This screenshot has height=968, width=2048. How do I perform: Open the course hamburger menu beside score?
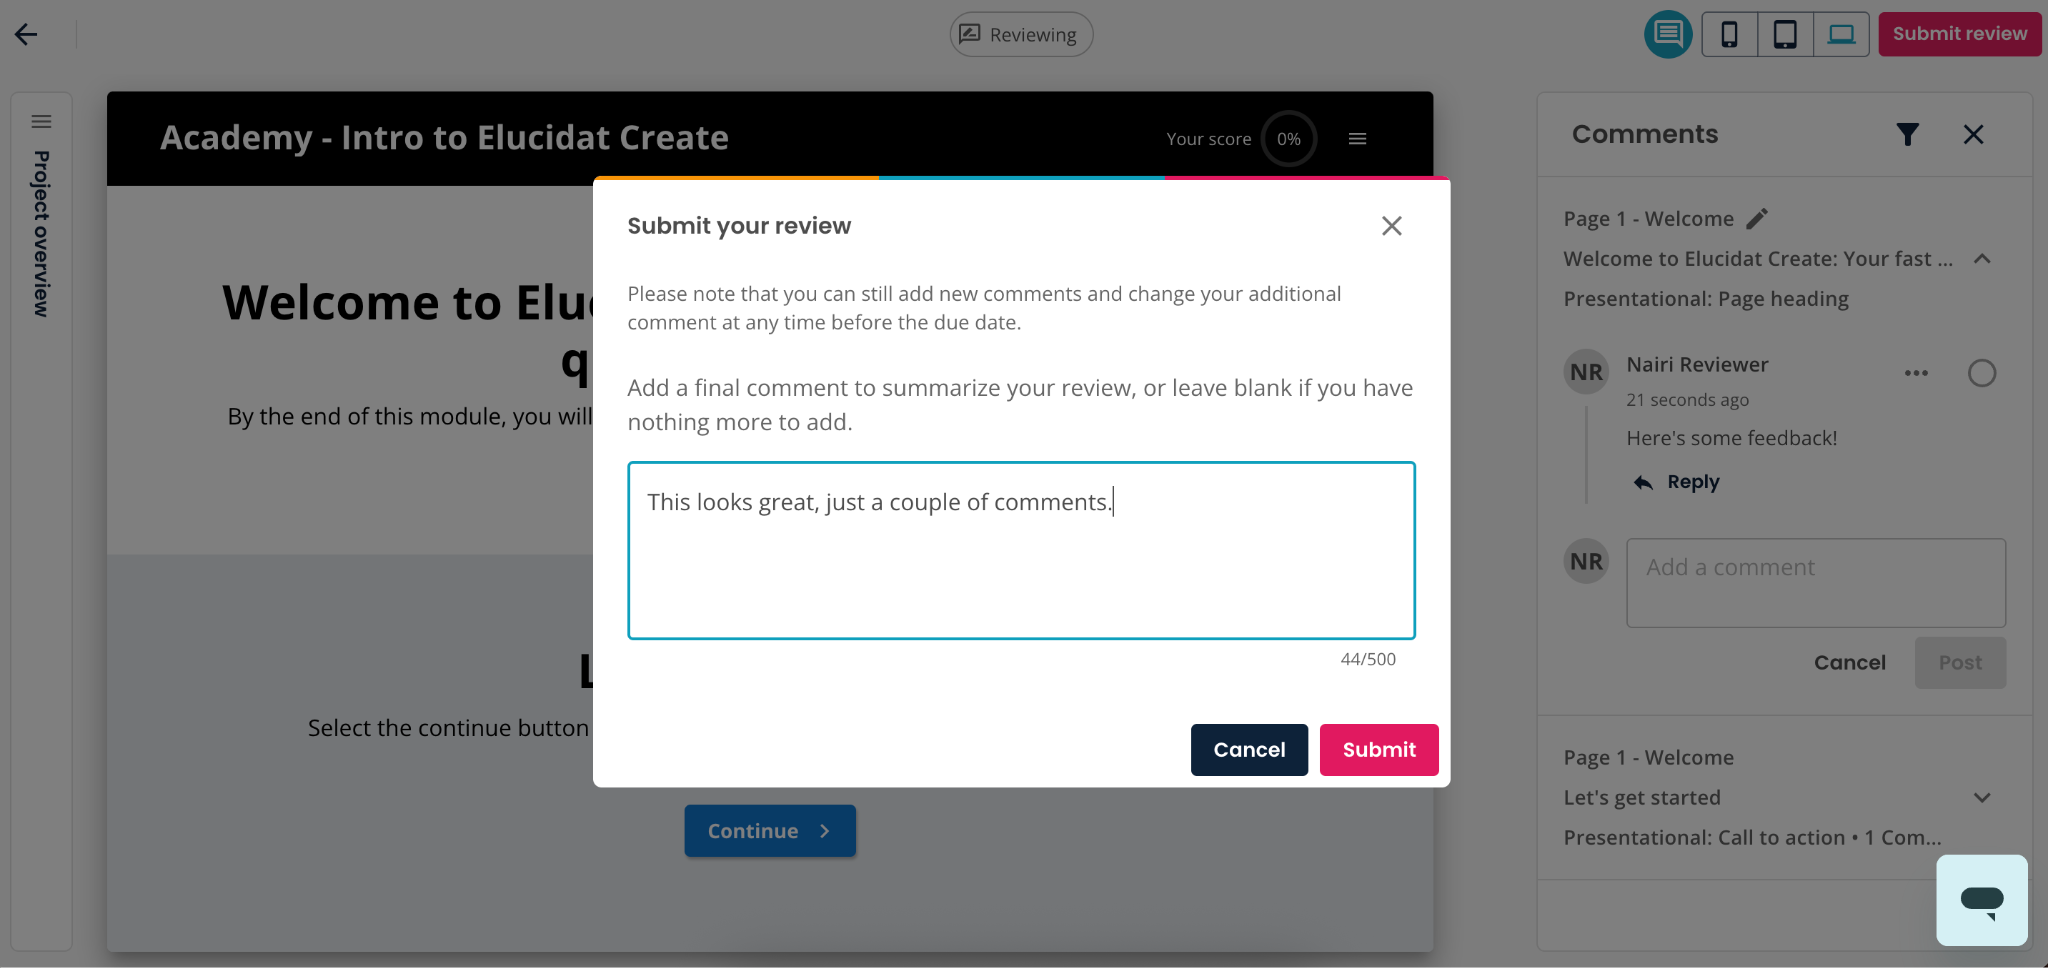[1357, 139]
